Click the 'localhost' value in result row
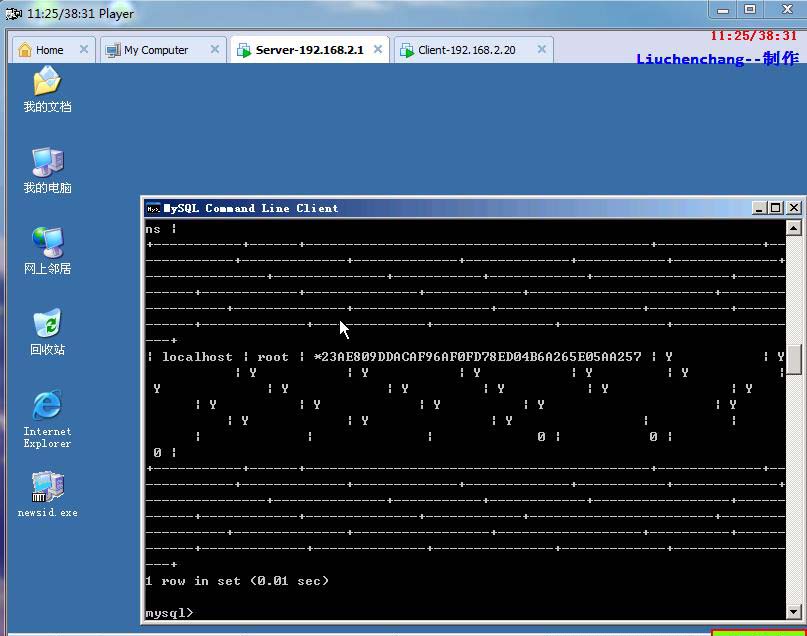The width and height of the screenshot is (807, 636). click(197, 357)
